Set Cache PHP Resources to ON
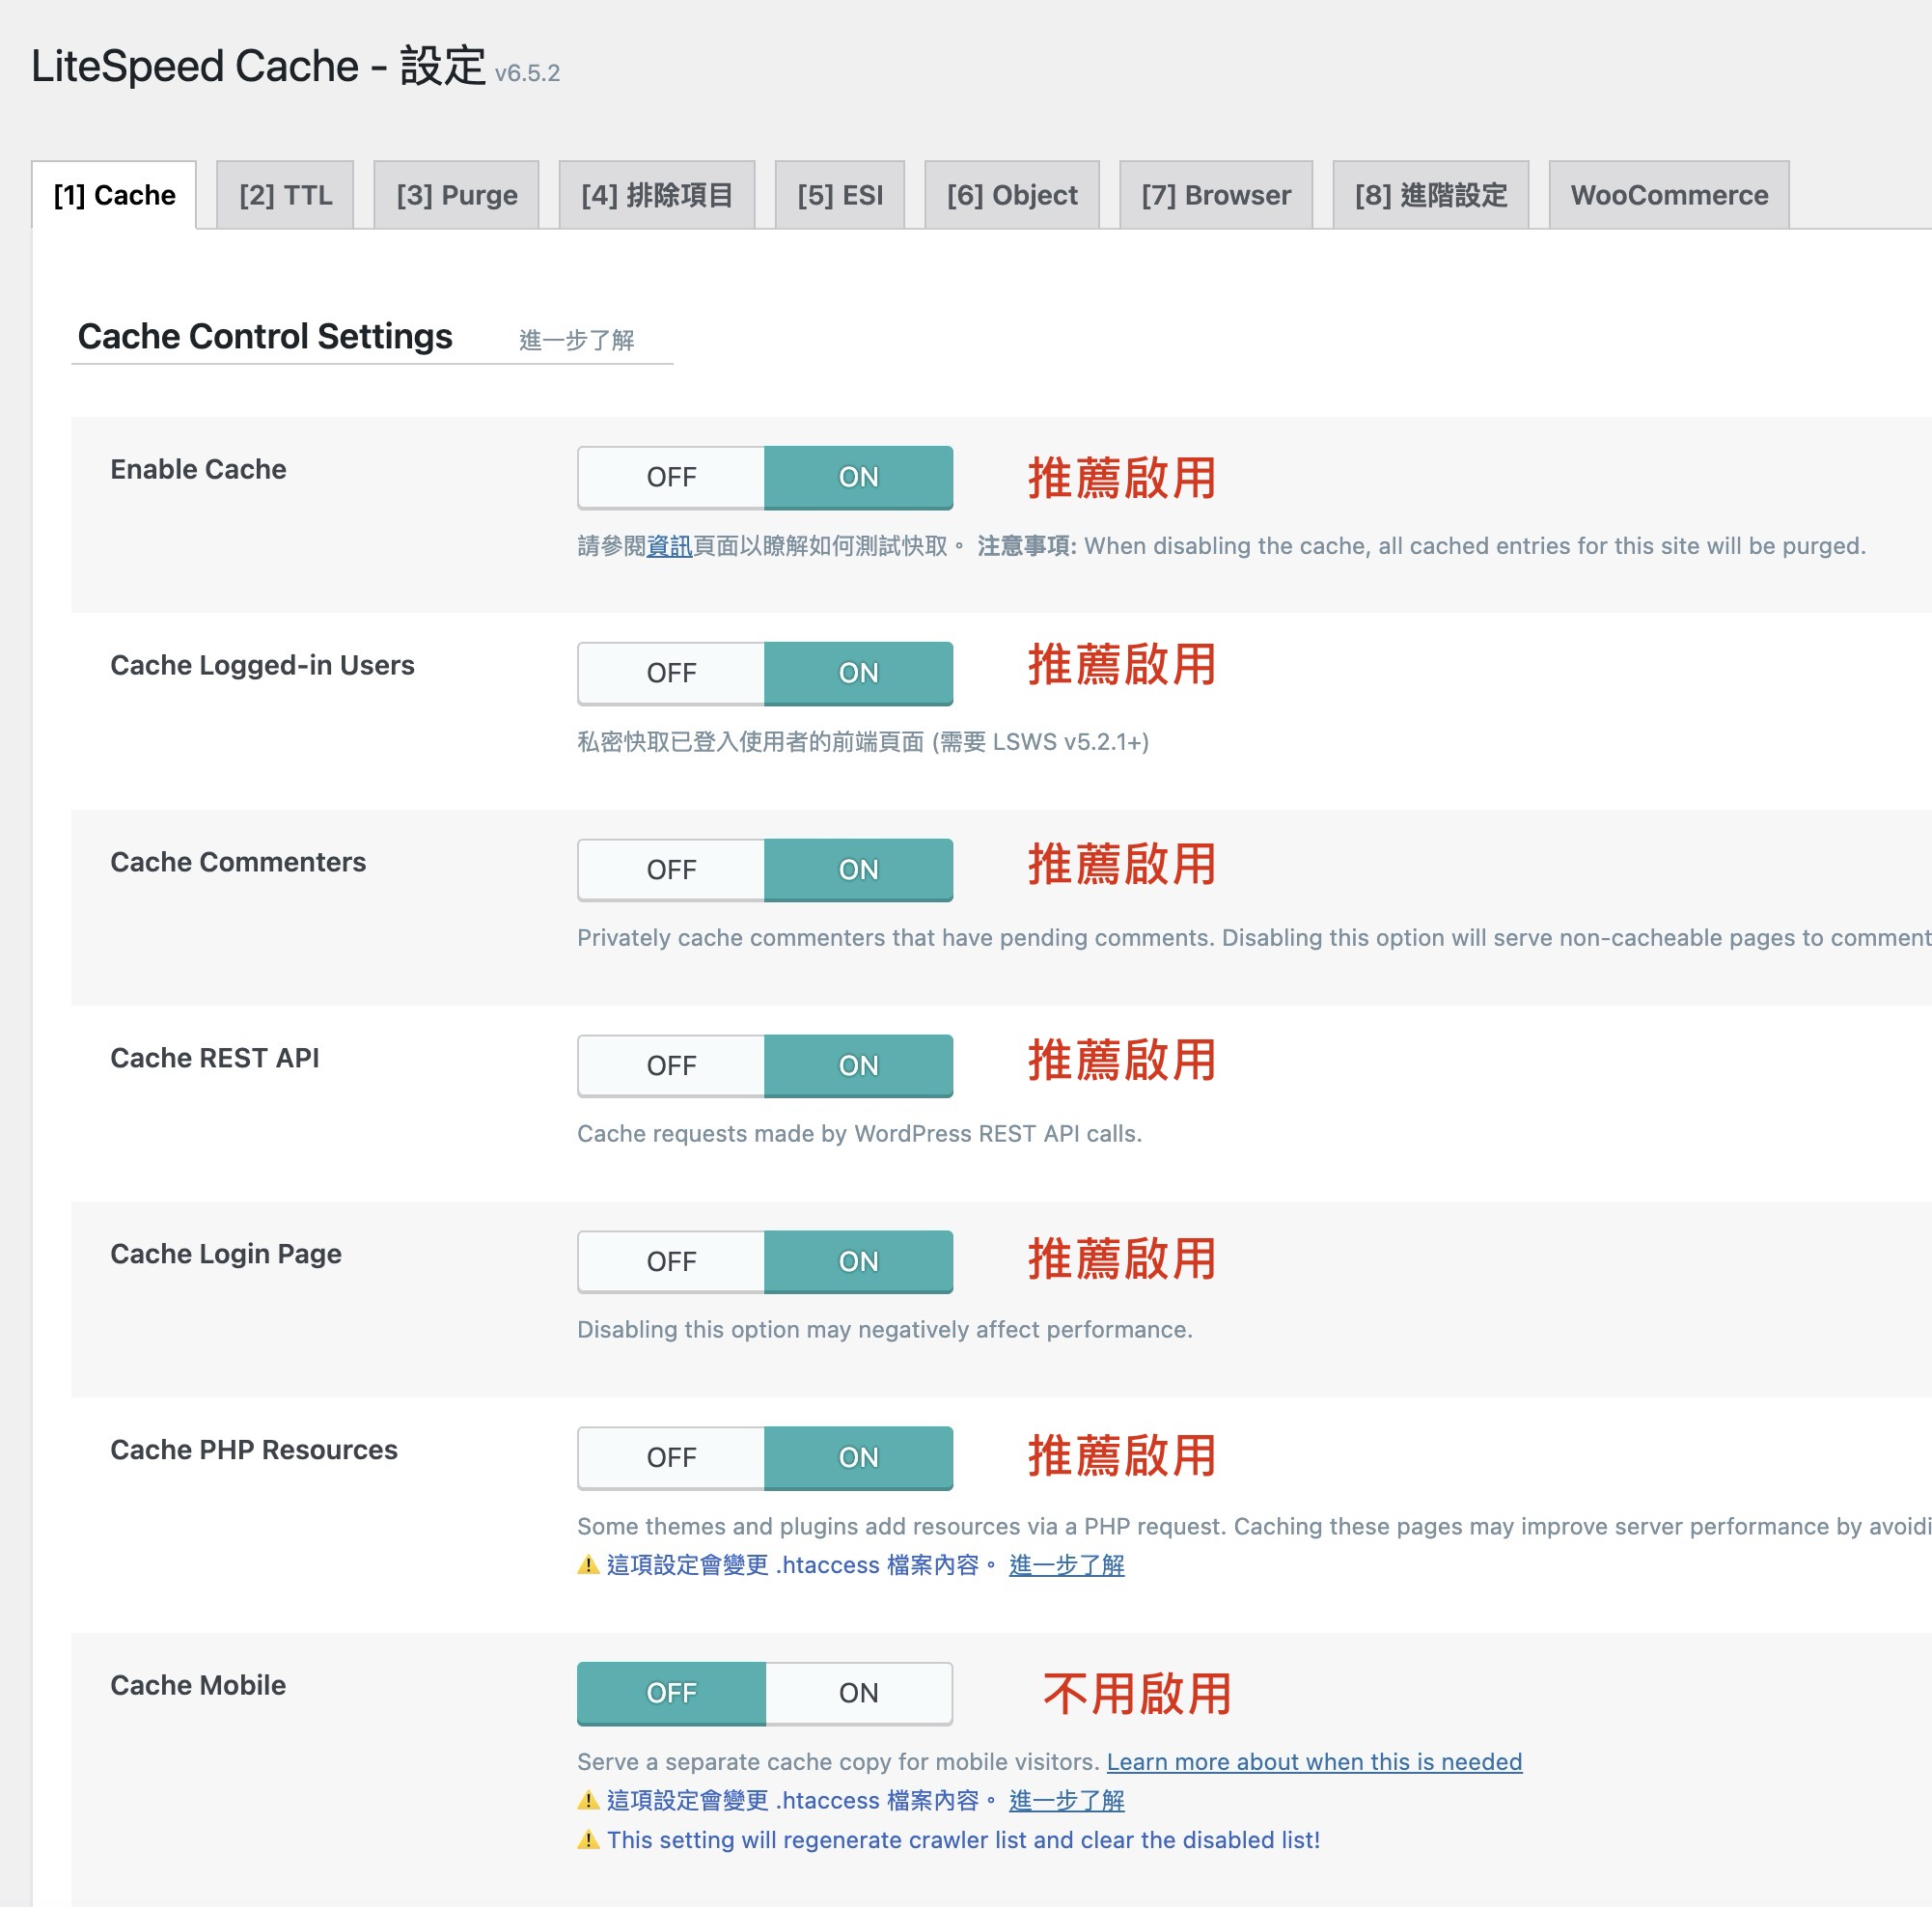This screenshot has width=1932, height=1907. click(858, 1458)
